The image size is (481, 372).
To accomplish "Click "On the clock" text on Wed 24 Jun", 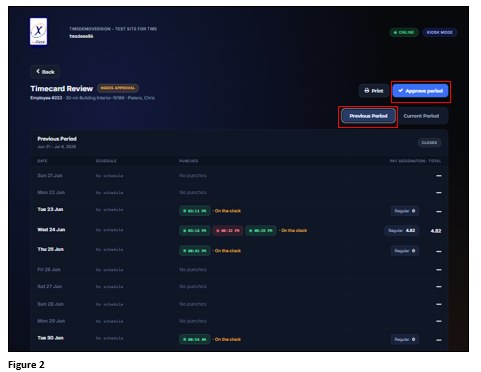I will click(x=294, y=230).
